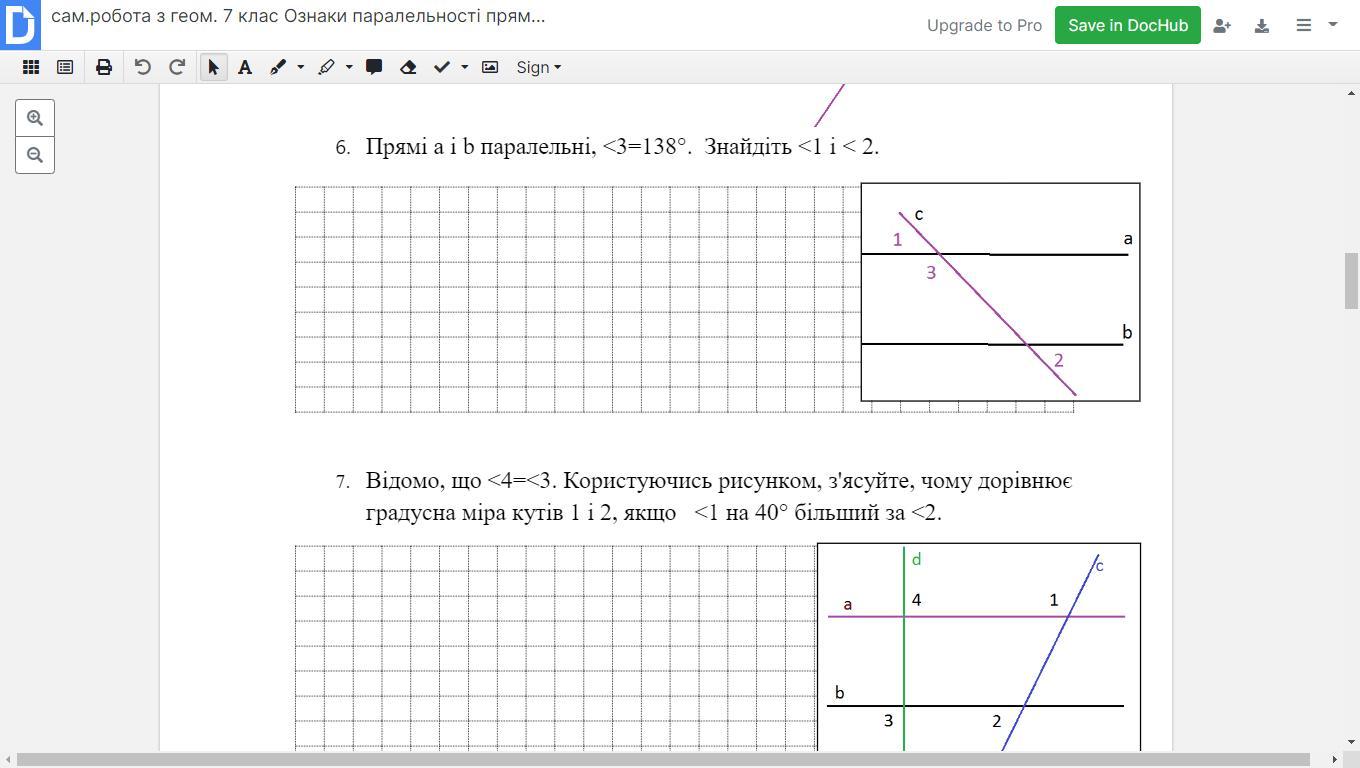Viewport: 1360px width, 768px height.
Task: Select the Comment tool
Action: 374,67
